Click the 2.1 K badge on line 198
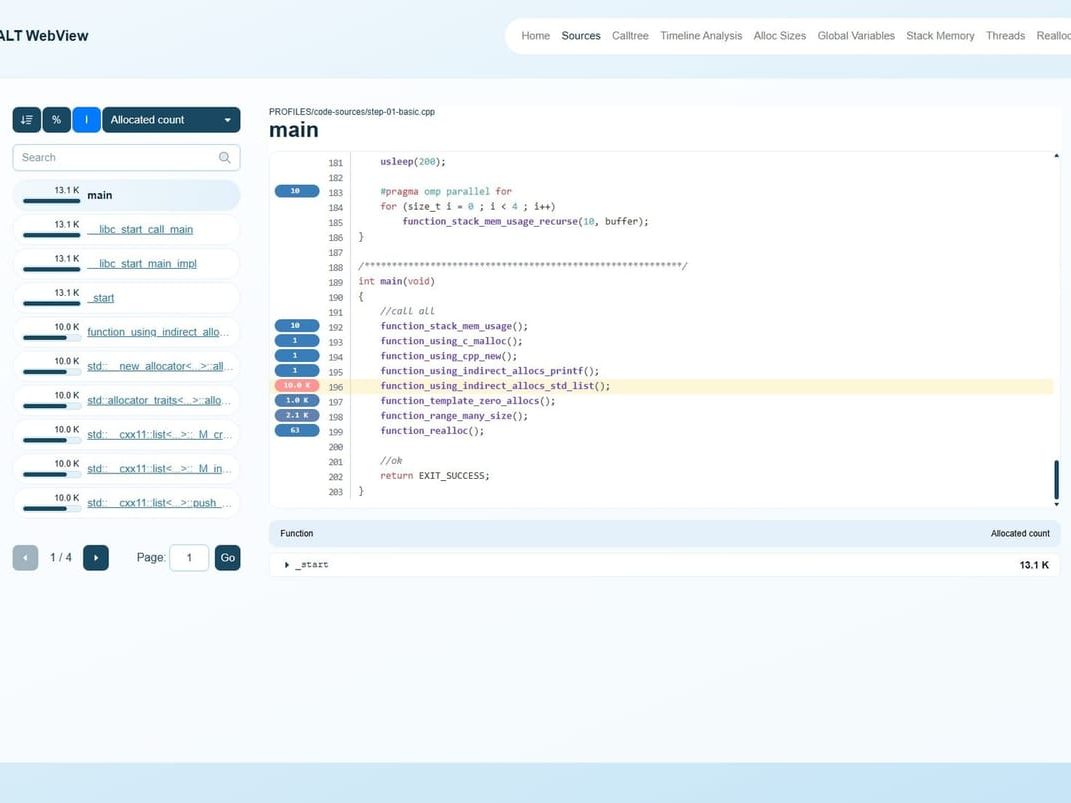This screenshot has height=803, width=1071. pos(294,415)
